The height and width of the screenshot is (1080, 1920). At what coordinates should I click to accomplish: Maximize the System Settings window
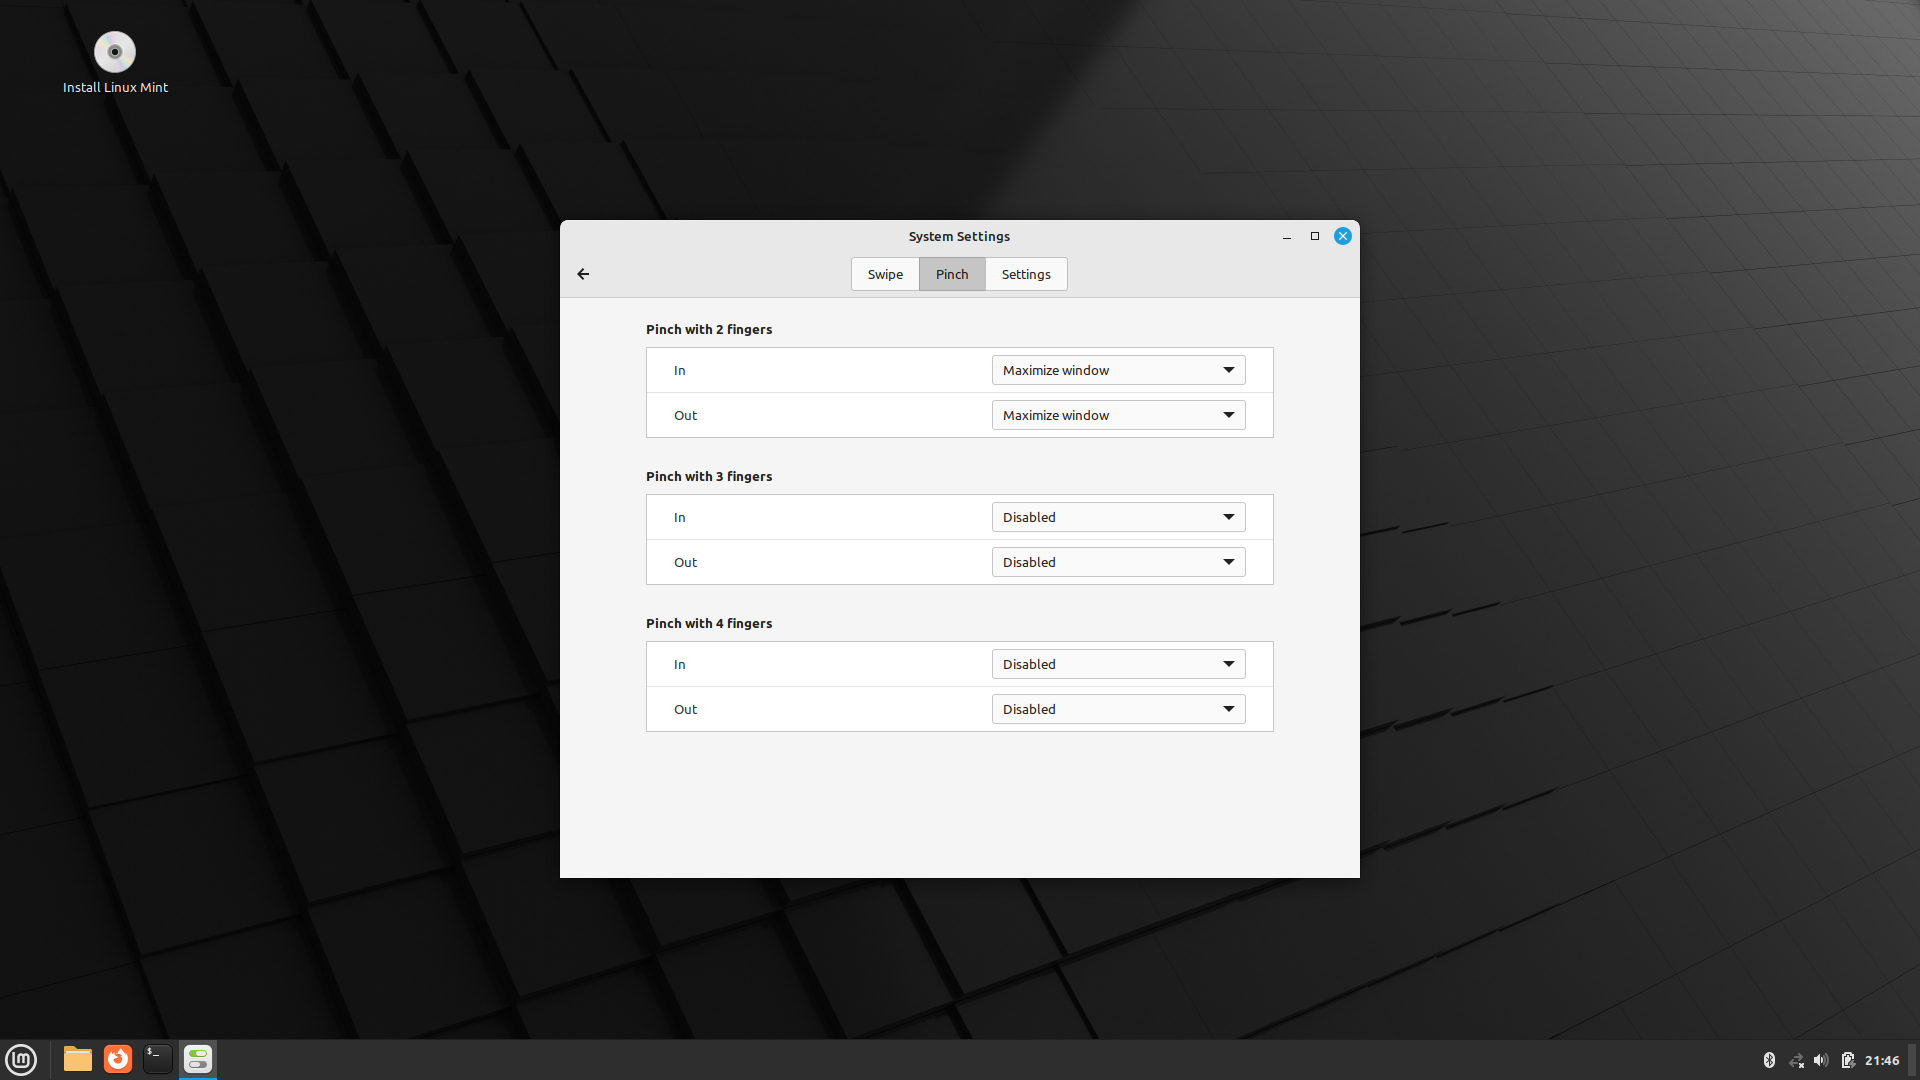[x=1315, y=237]
